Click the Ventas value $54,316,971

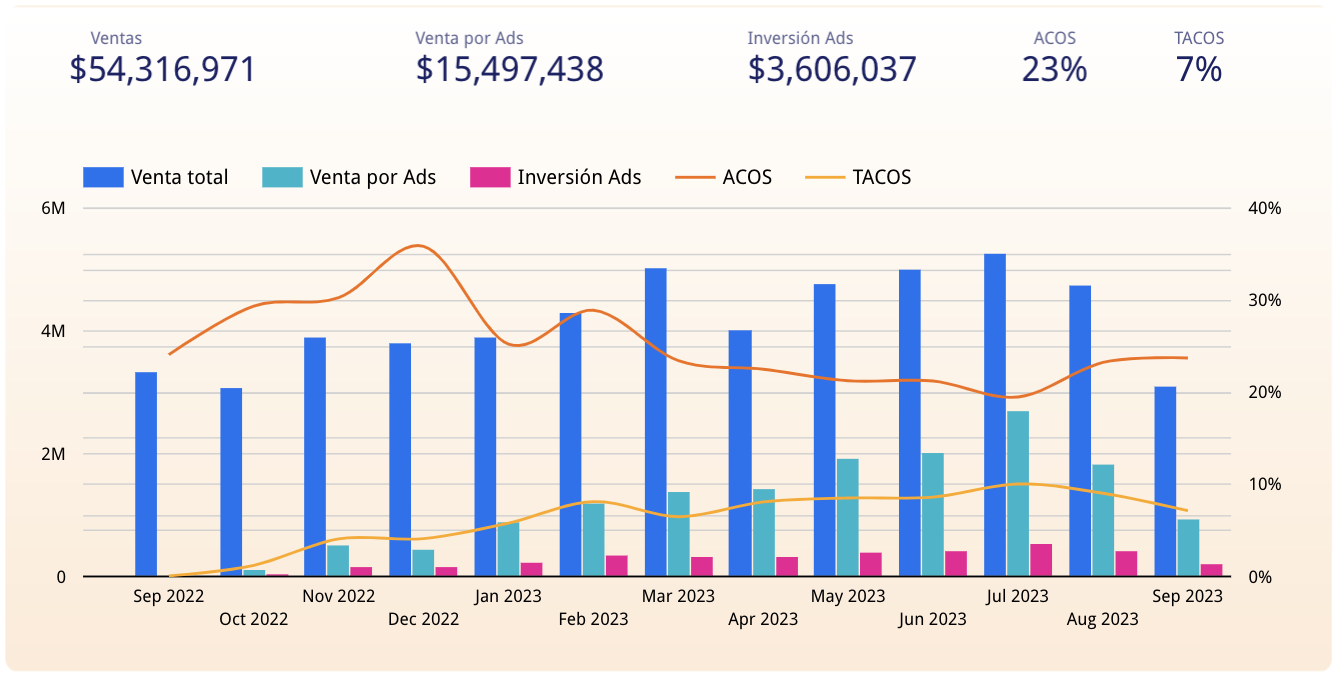click(x=163, y=69)
